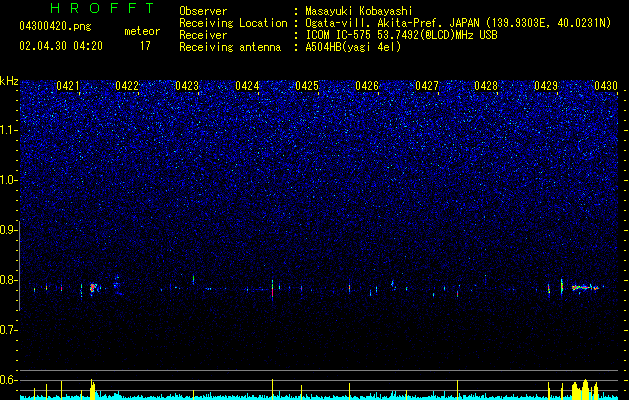Click the 0428 time marker
This screenshot has width=629, height=400.
[486, 86]
